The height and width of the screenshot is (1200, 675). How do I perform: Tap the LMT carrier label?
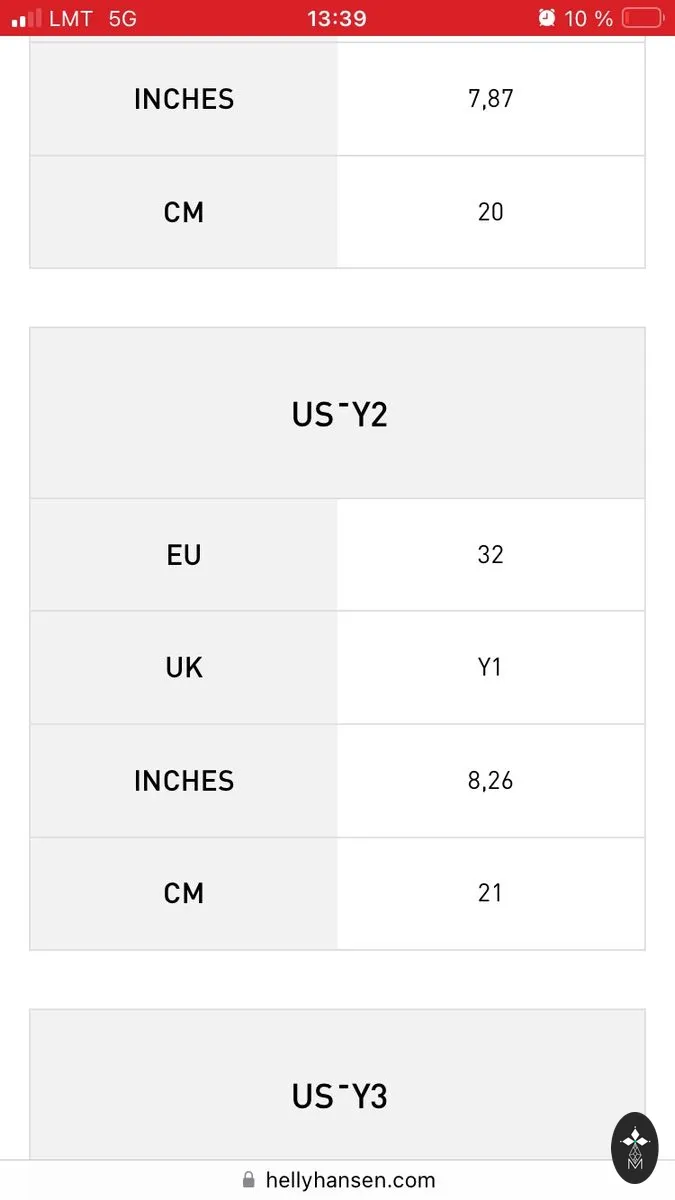pyautogui.click(x=70, y=18)
